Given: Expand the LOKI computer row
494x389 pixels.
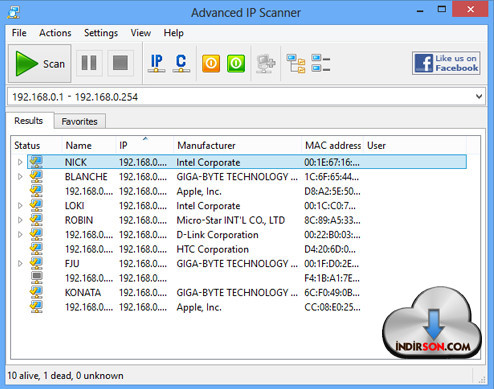Looking at the screenshot, I should pos(20,205).
